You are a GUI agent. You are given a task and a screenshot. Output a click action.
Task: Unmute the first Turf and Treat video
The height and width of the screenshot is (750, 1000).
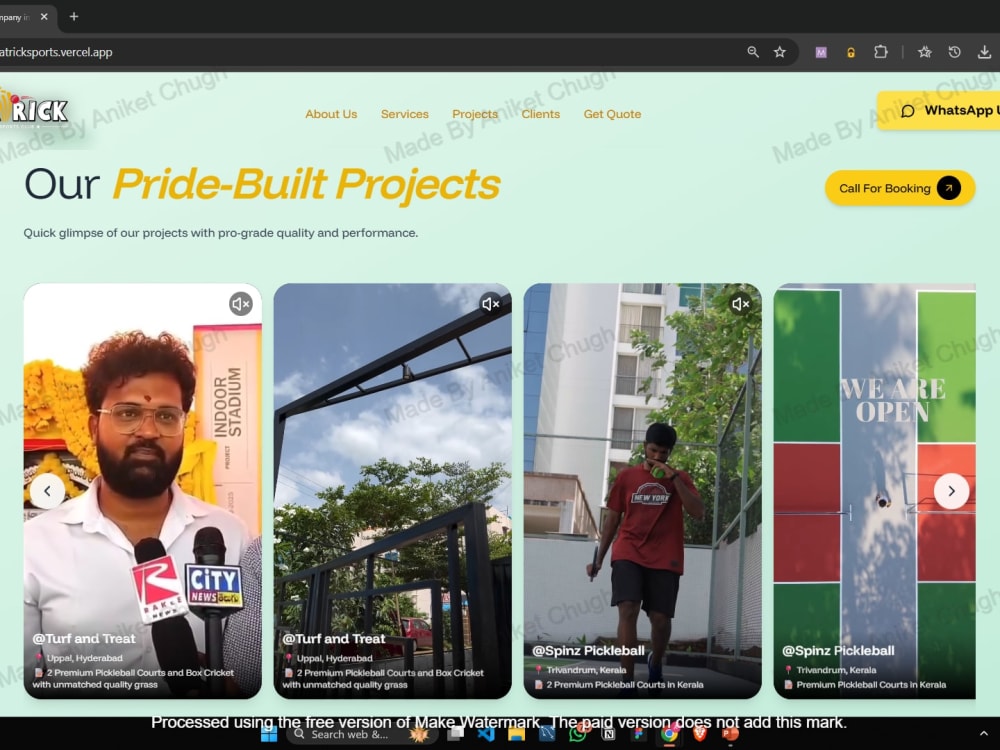point(241,304)
